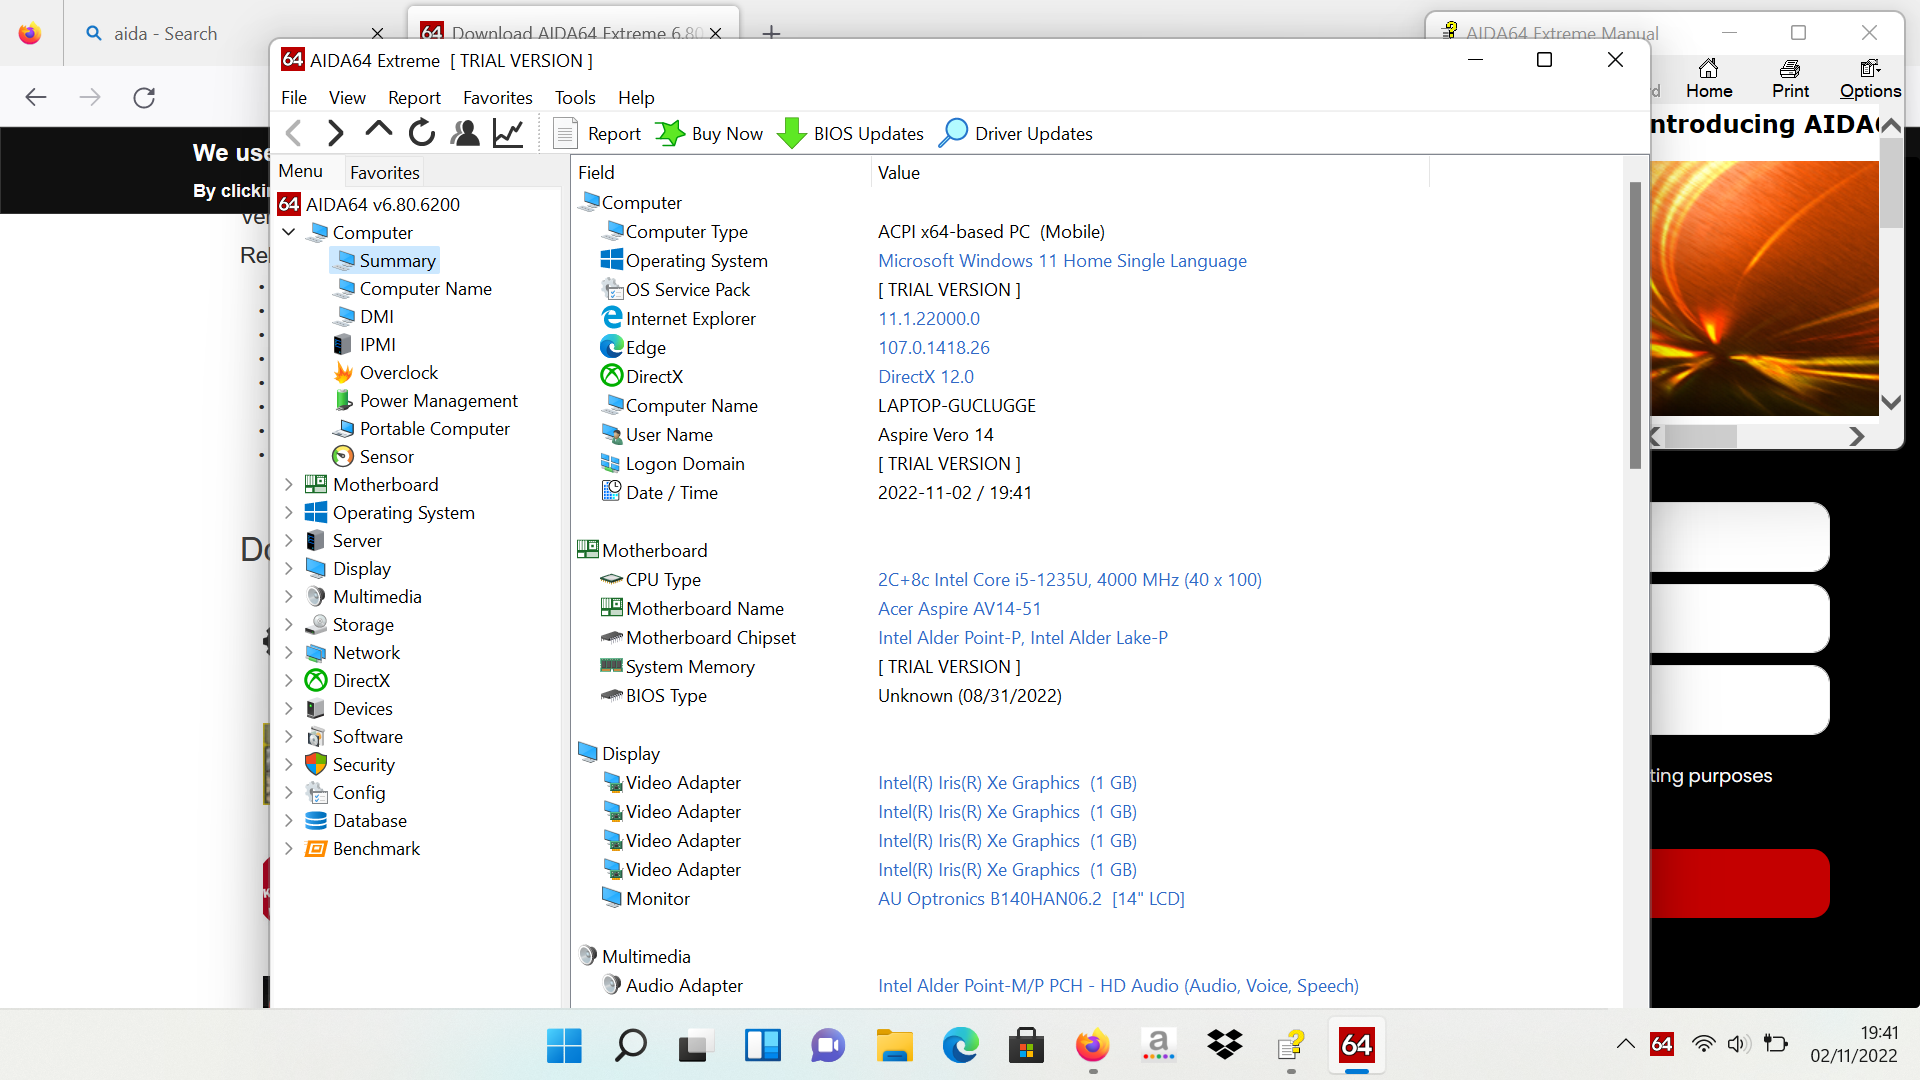Click the Config icon in the tree
This screenshot has width=1920, height=1080.
point(316,792)
